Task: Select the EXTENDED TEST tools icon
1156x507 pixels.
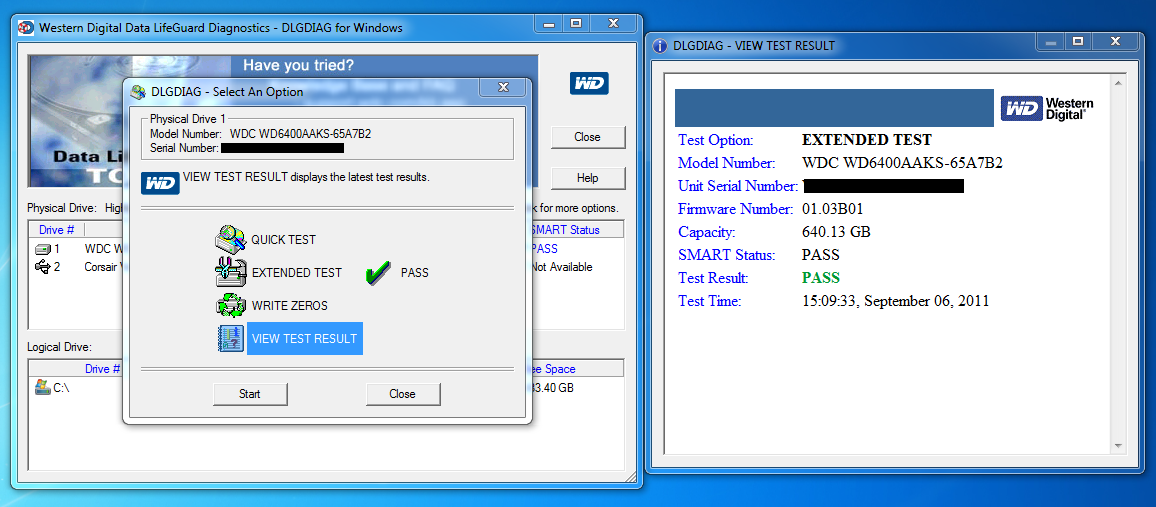Action: pos(230,272)
